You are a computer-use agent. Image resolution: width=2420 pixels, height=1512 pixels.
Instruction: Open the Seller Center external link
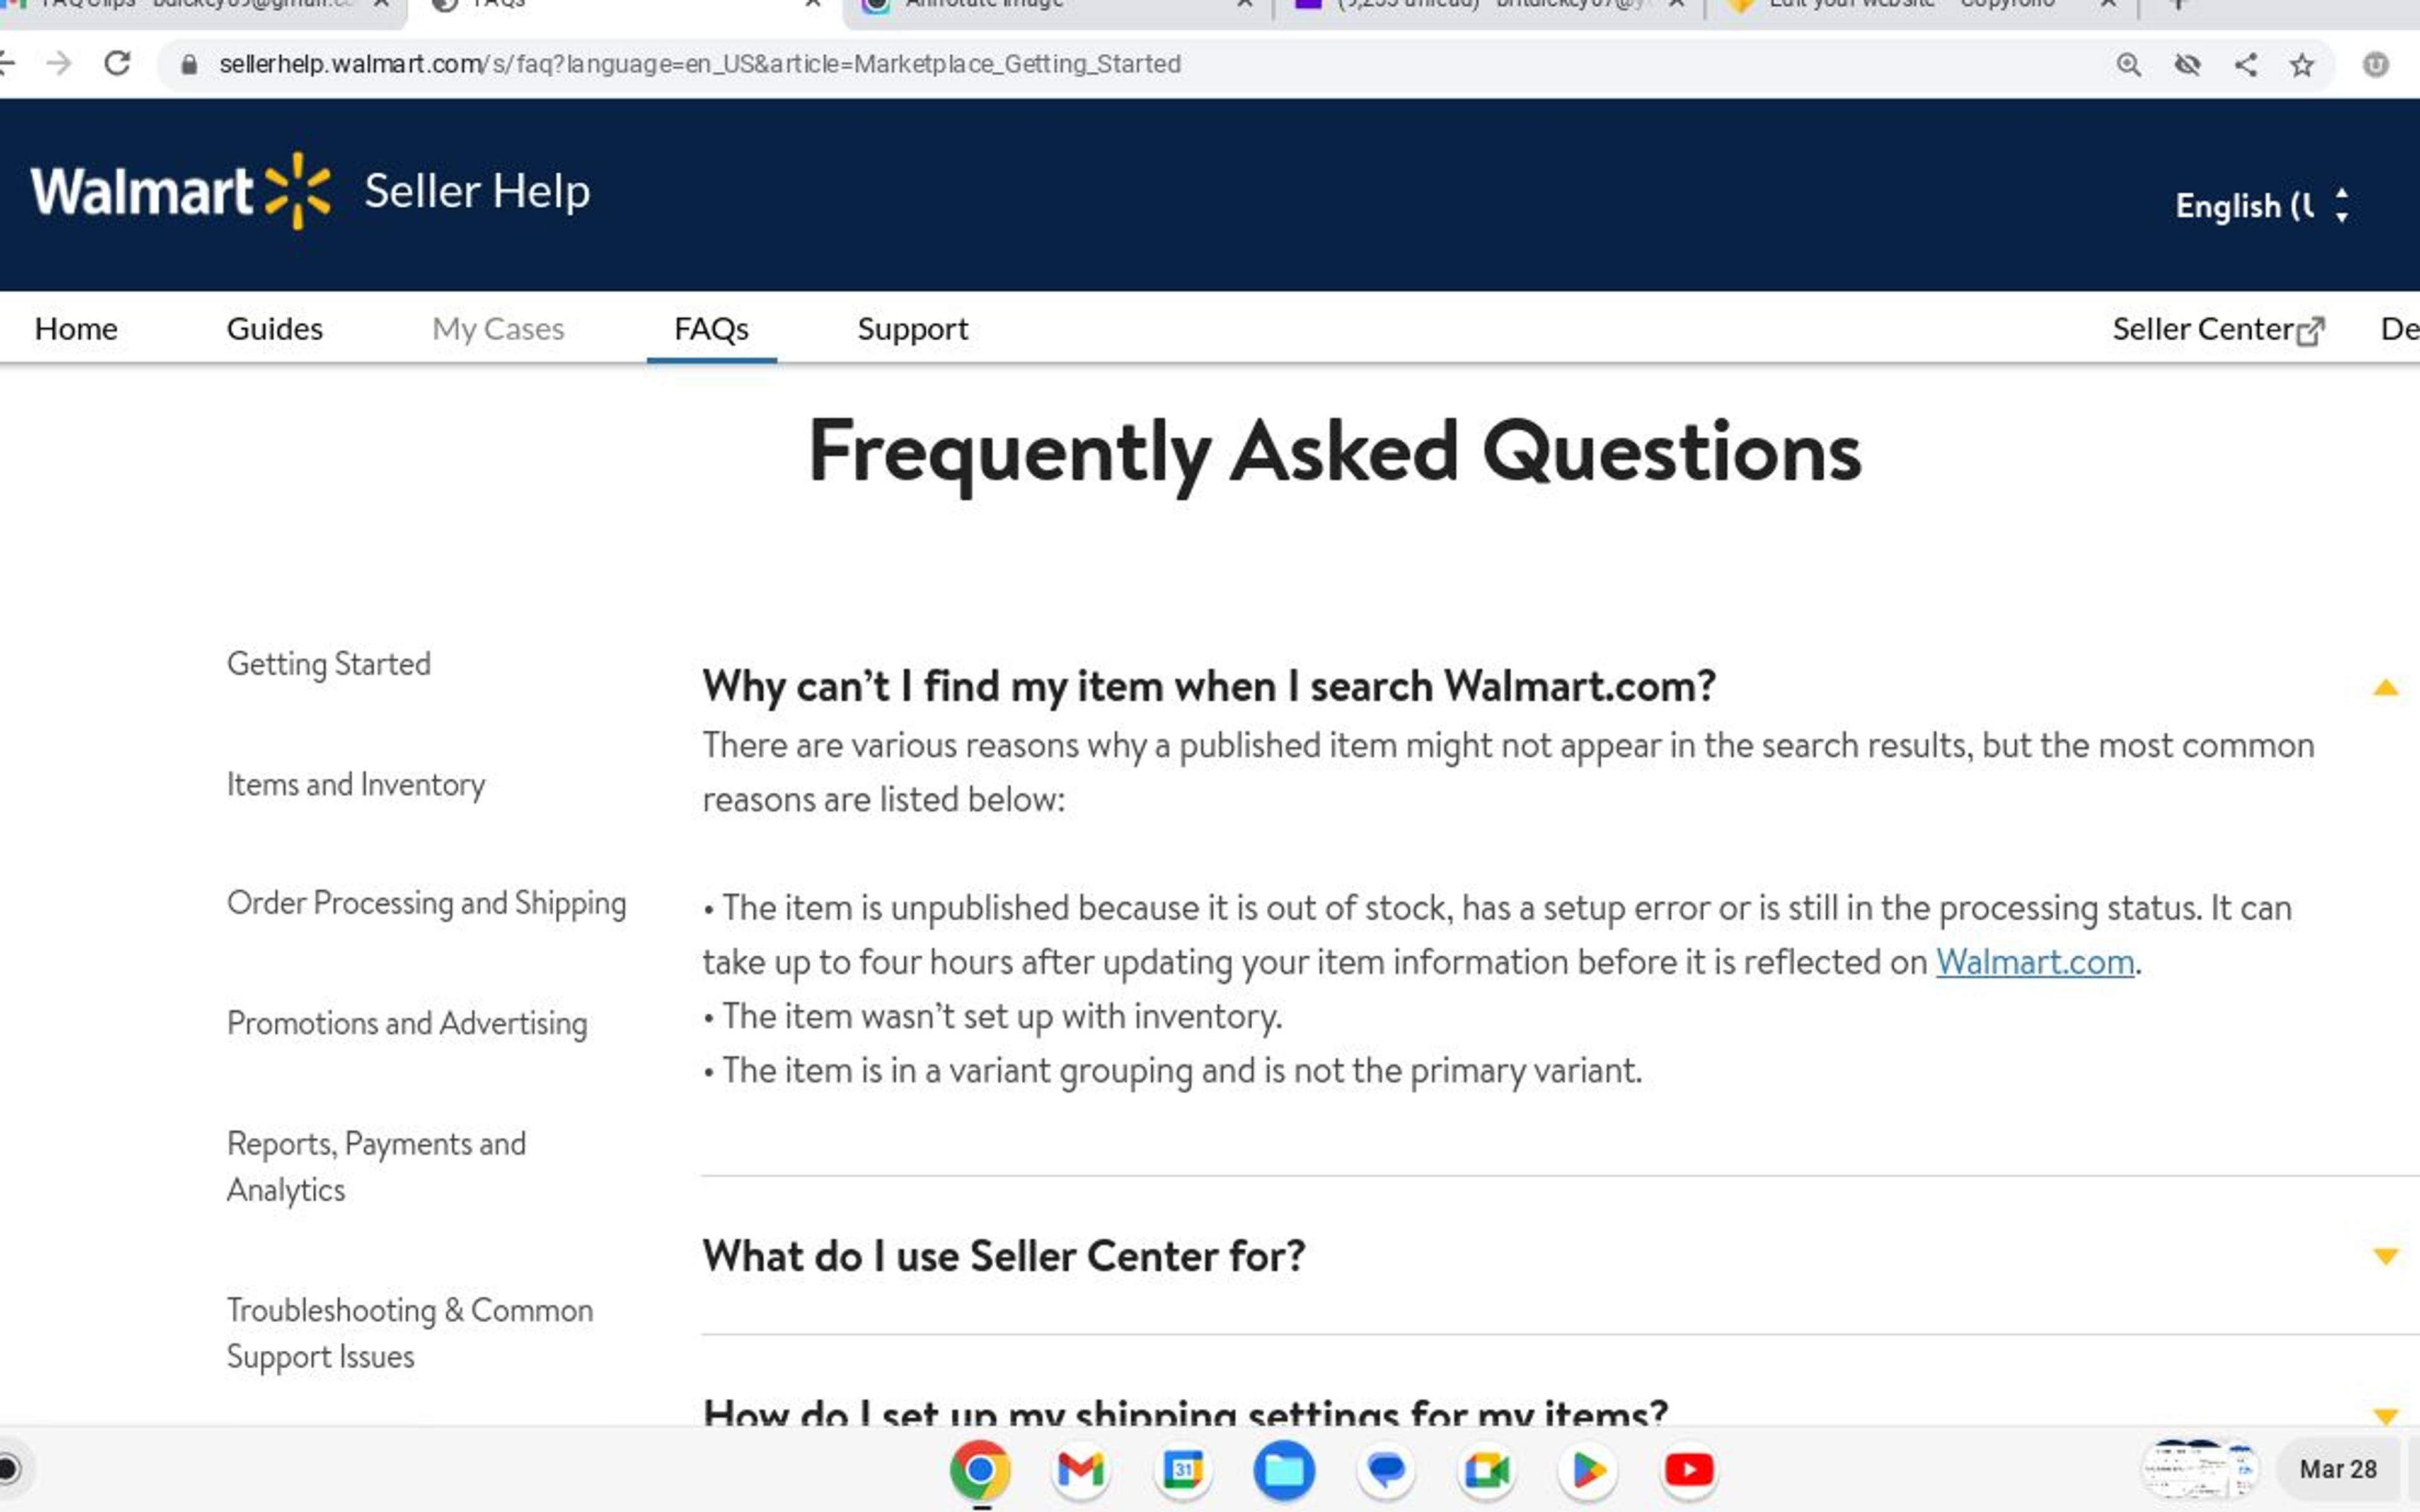[2218, 329]
